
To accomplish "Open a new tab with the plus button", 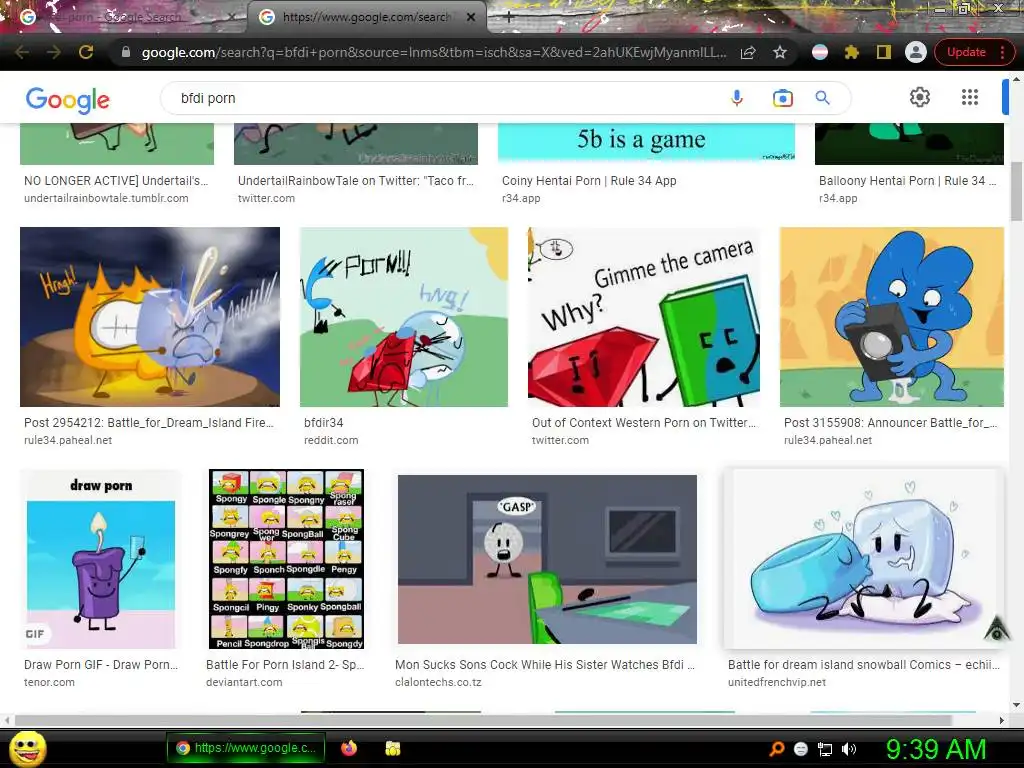I will pos(509,18).
